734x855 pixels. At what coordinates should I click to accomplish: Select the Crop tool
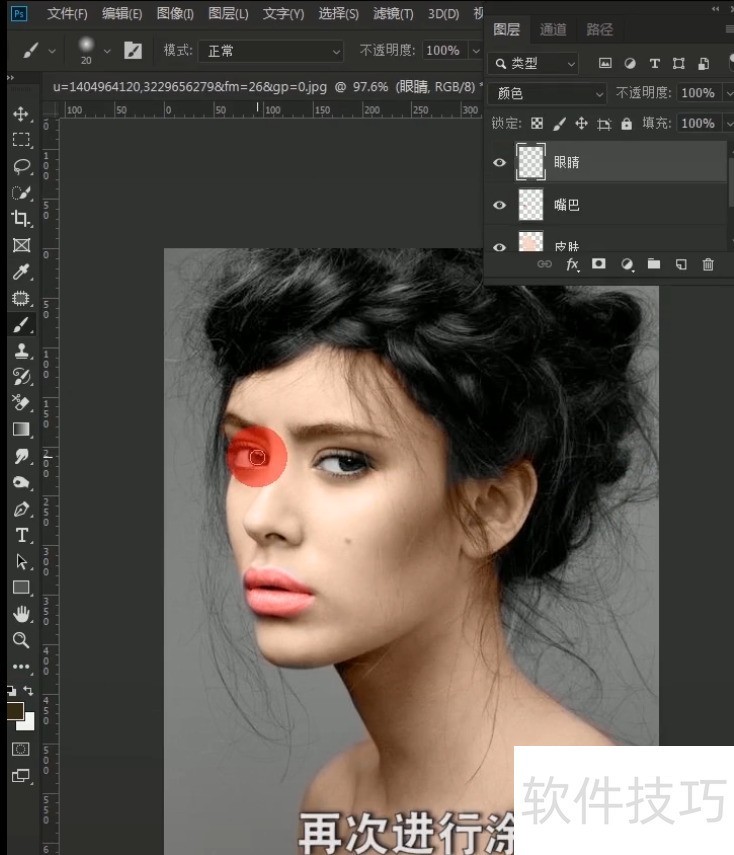tap(21, 219)
